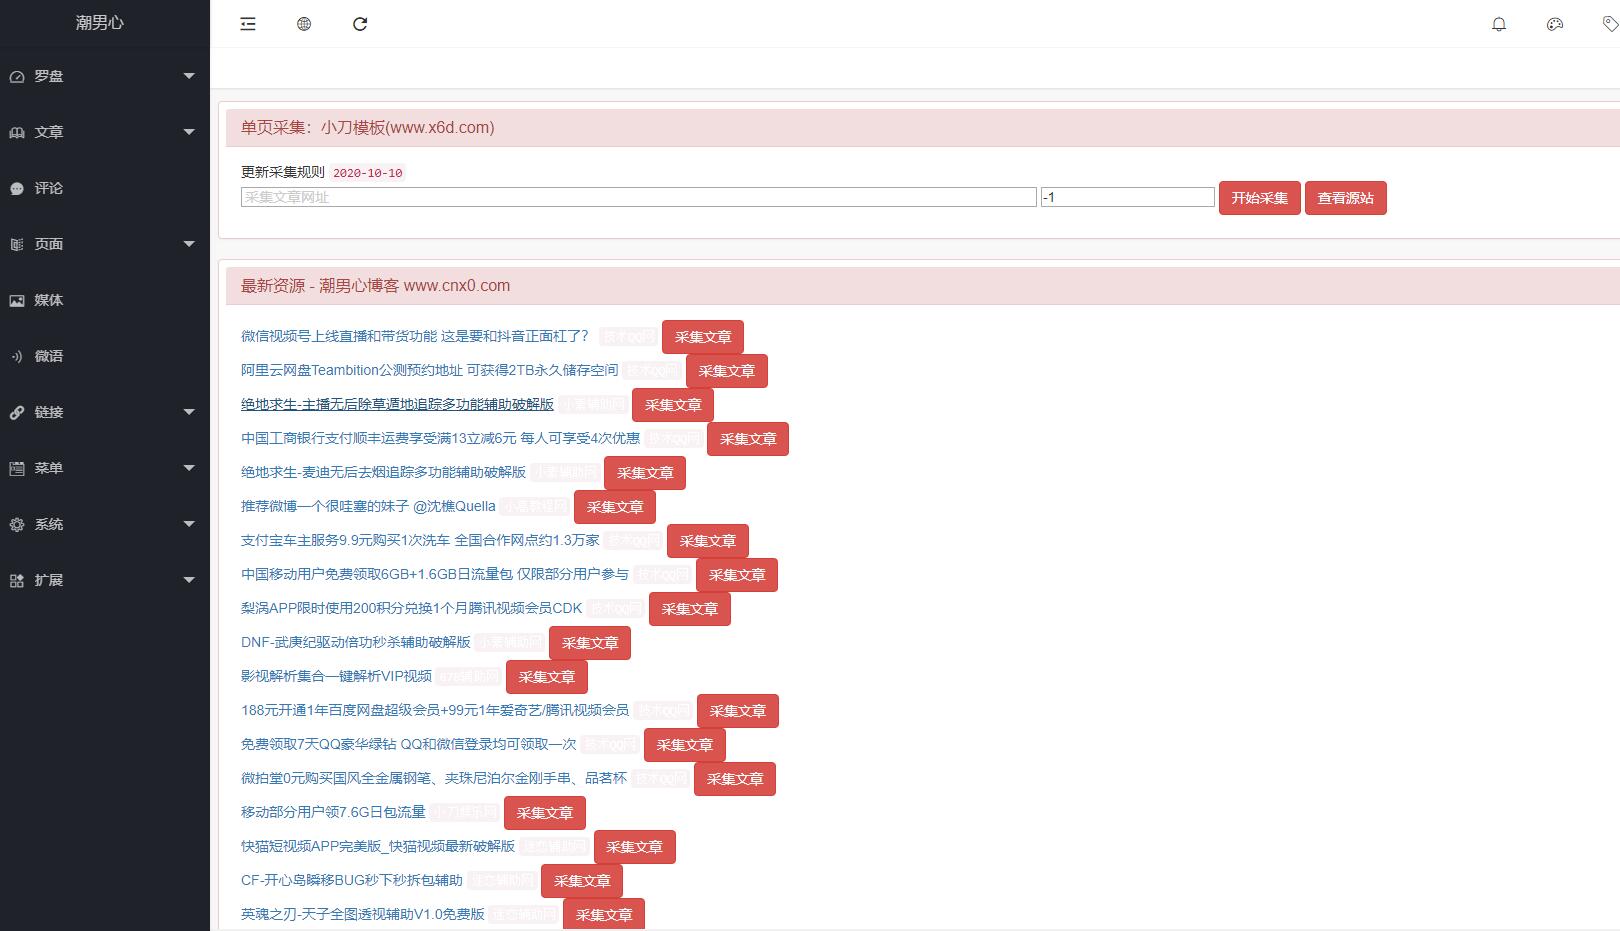Screen dimensions: 1620x931
Task: Open 评论 comments in sidebar
Action: pyautogui.click(x=48, y=188)
